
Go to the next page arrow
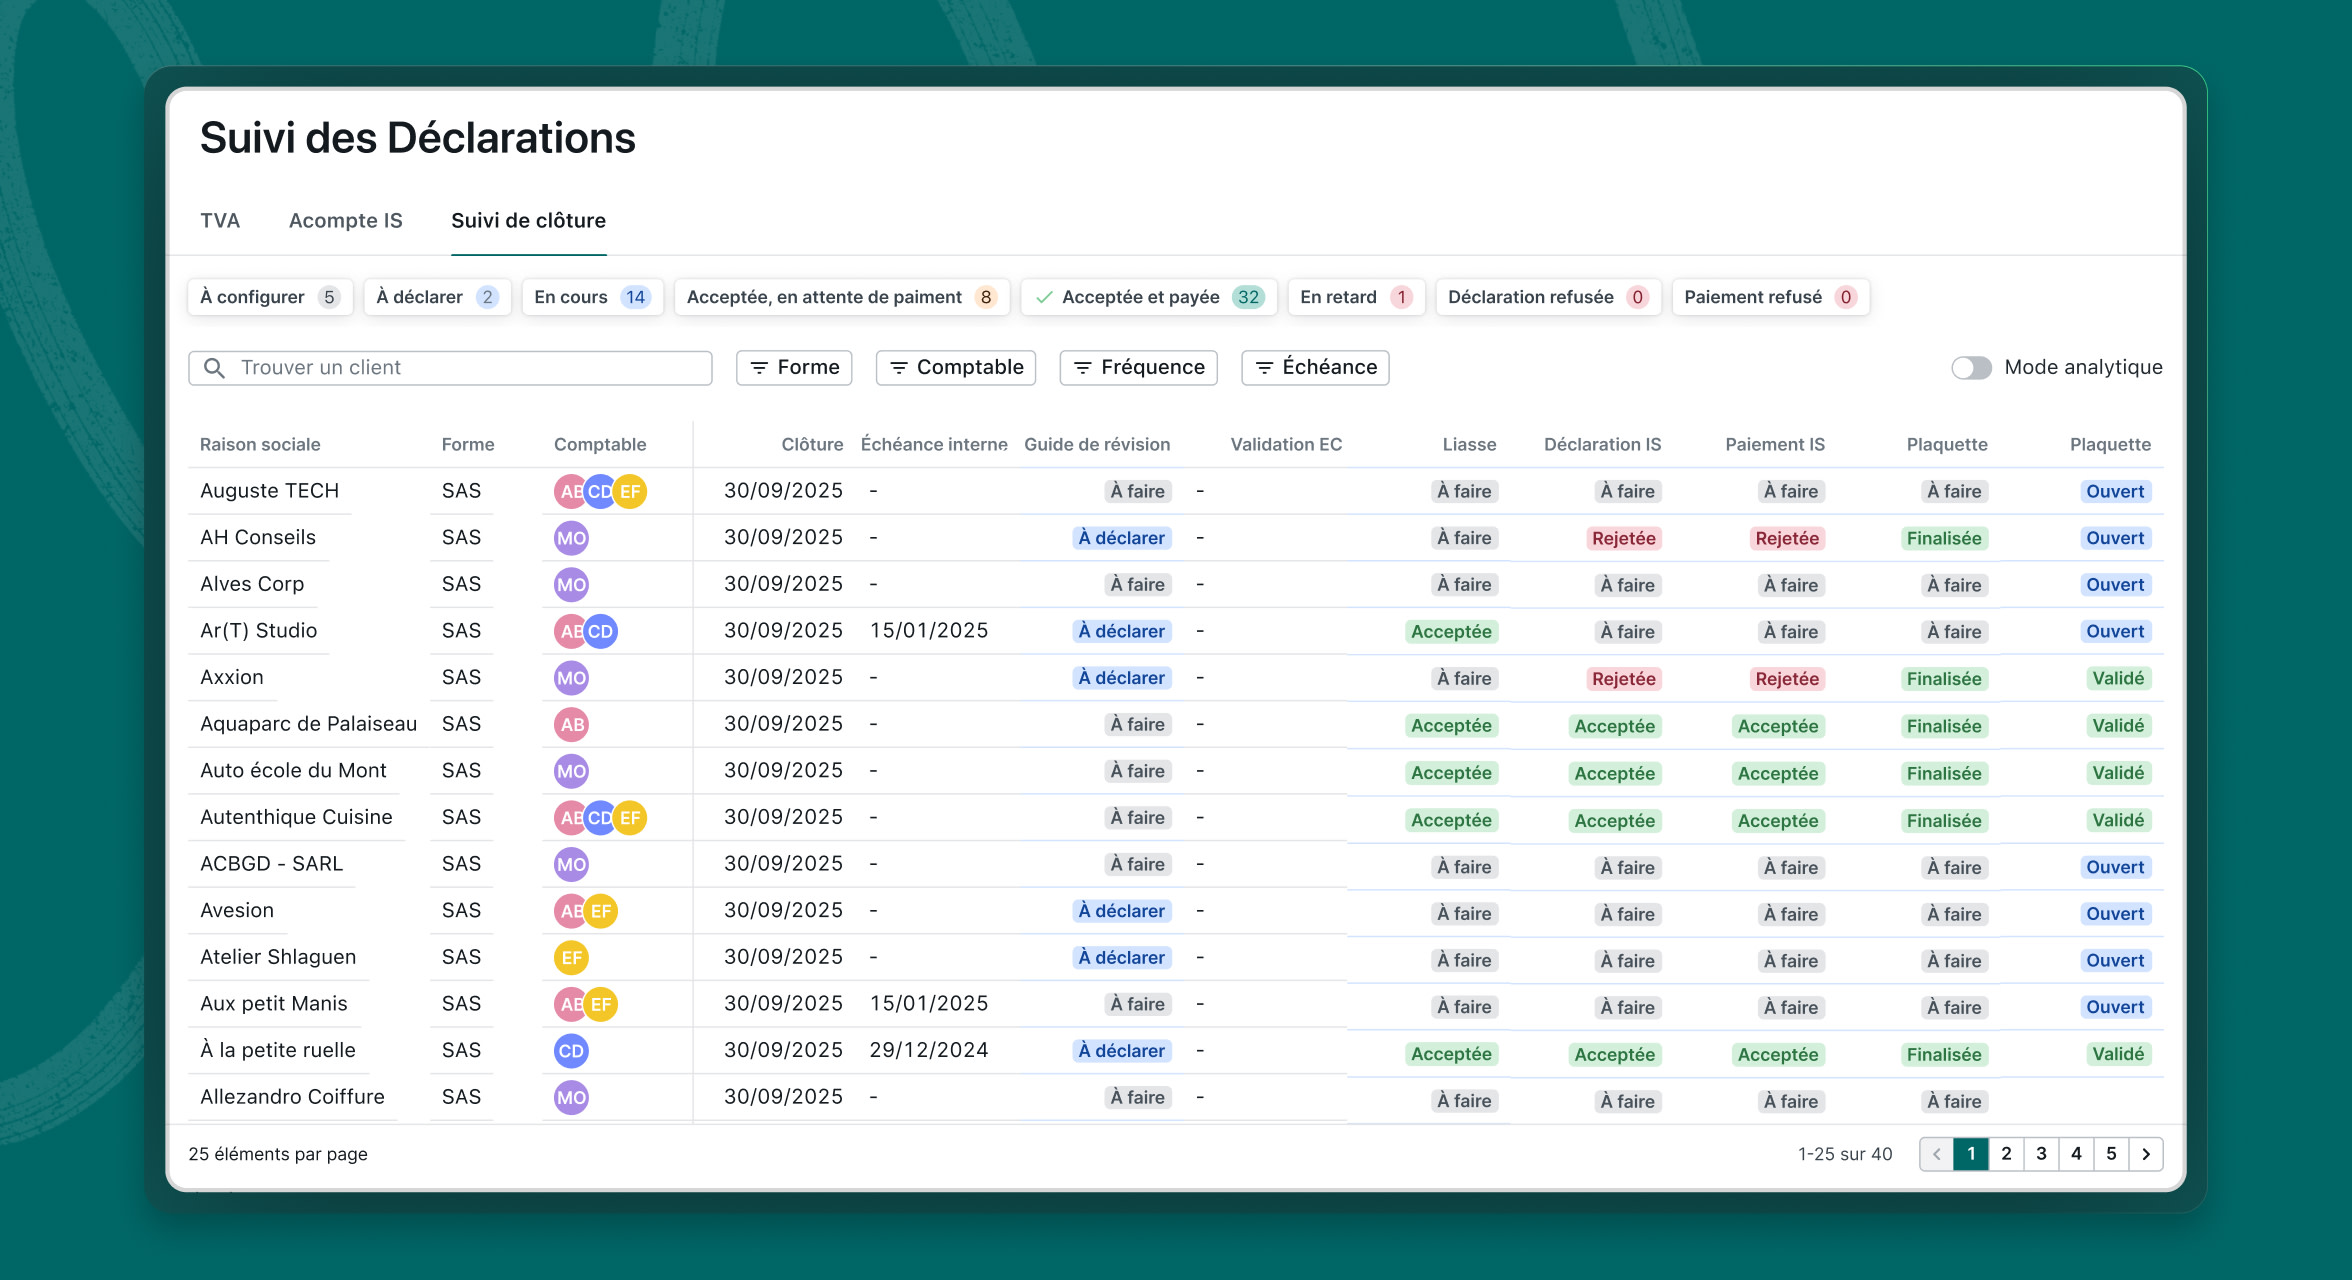[2146, 1154]
